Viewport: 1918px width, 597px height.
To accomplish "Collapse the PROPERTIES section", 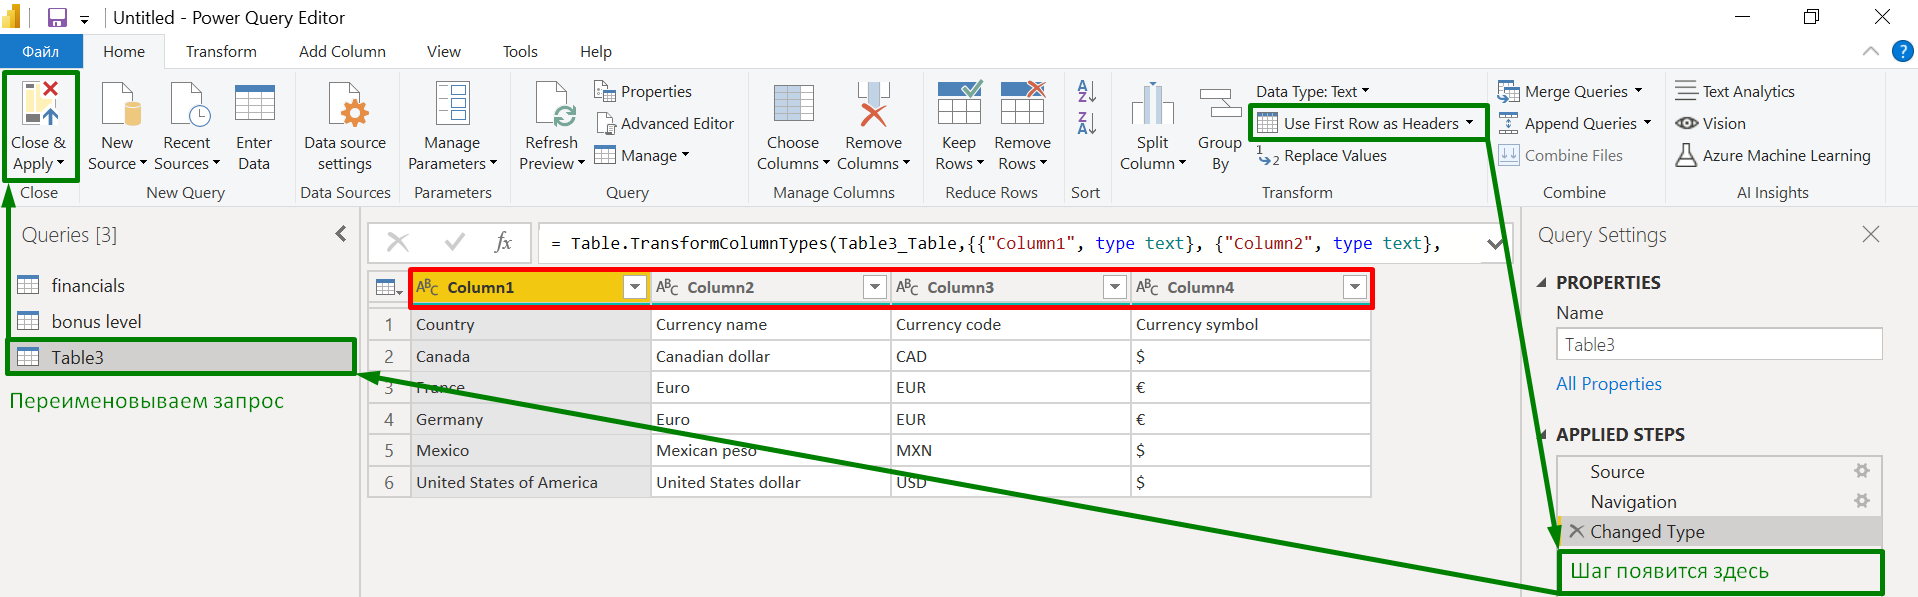I will [x=1541, y=283].
